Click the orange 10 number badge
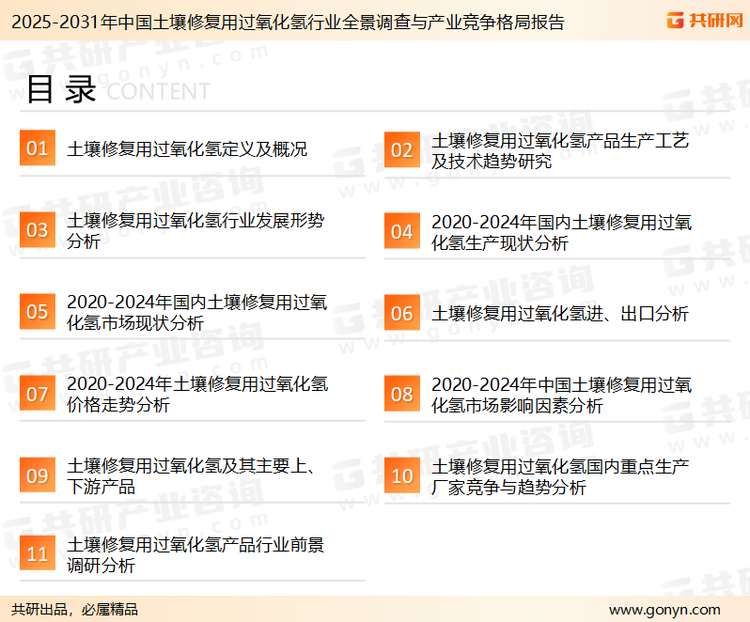The width and height of the screenshot is (750, 622). [x=402, y=476]
